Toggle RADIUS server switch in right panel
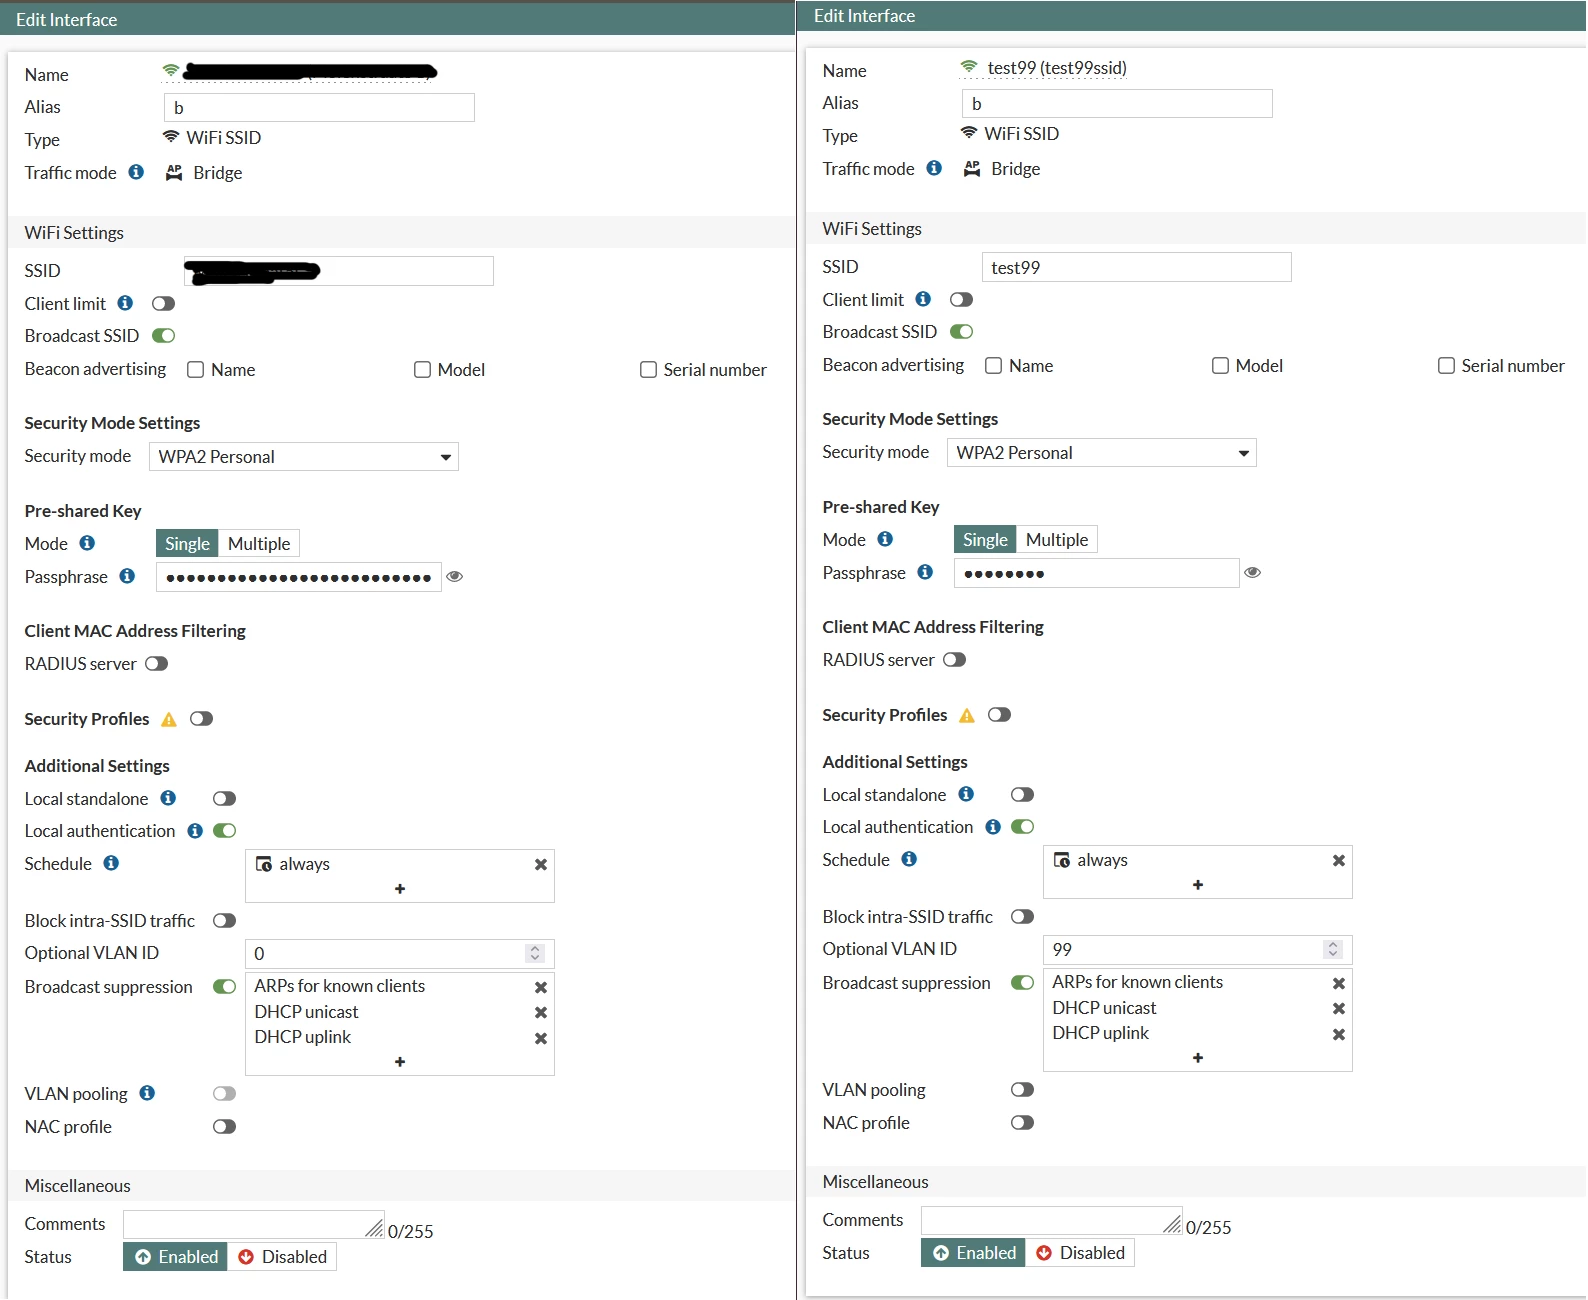 (x=955, y=660)
